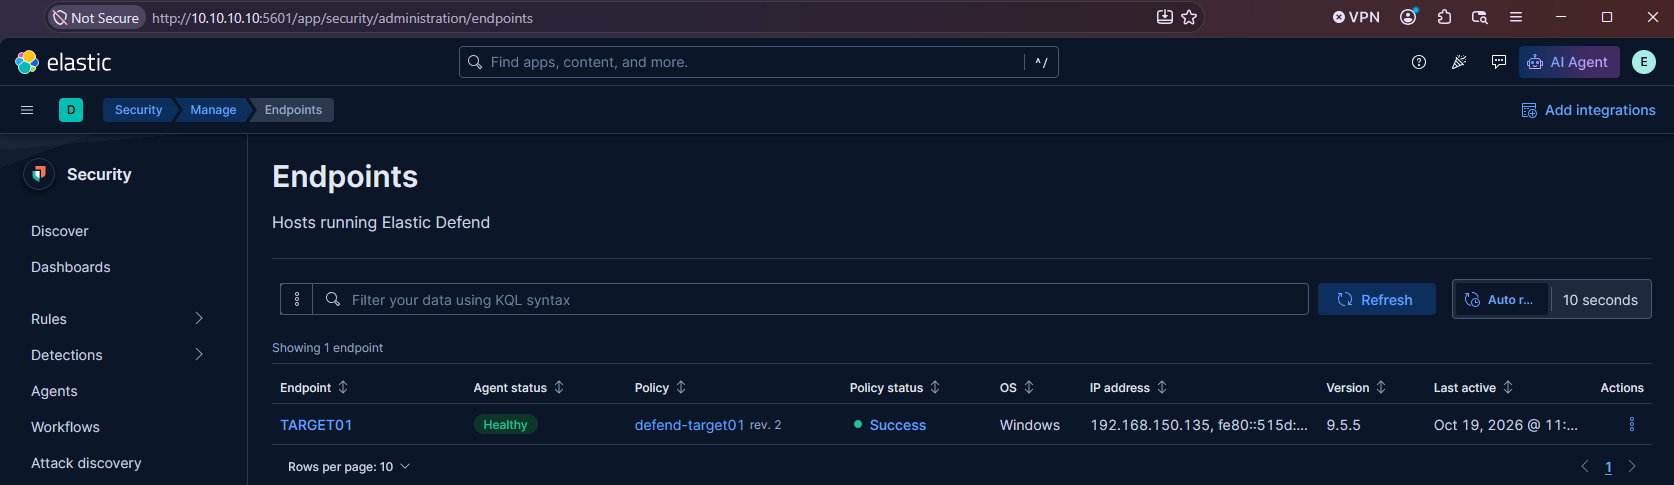This screenshot has height=485, width=1674.
Task: Toggle the hamburger navigation menu
Action: [27, 110]
